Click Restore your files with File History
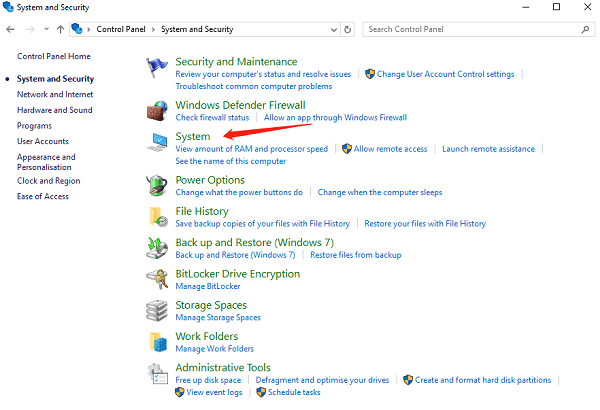600x410 pixels. click(x=425, y=224)
